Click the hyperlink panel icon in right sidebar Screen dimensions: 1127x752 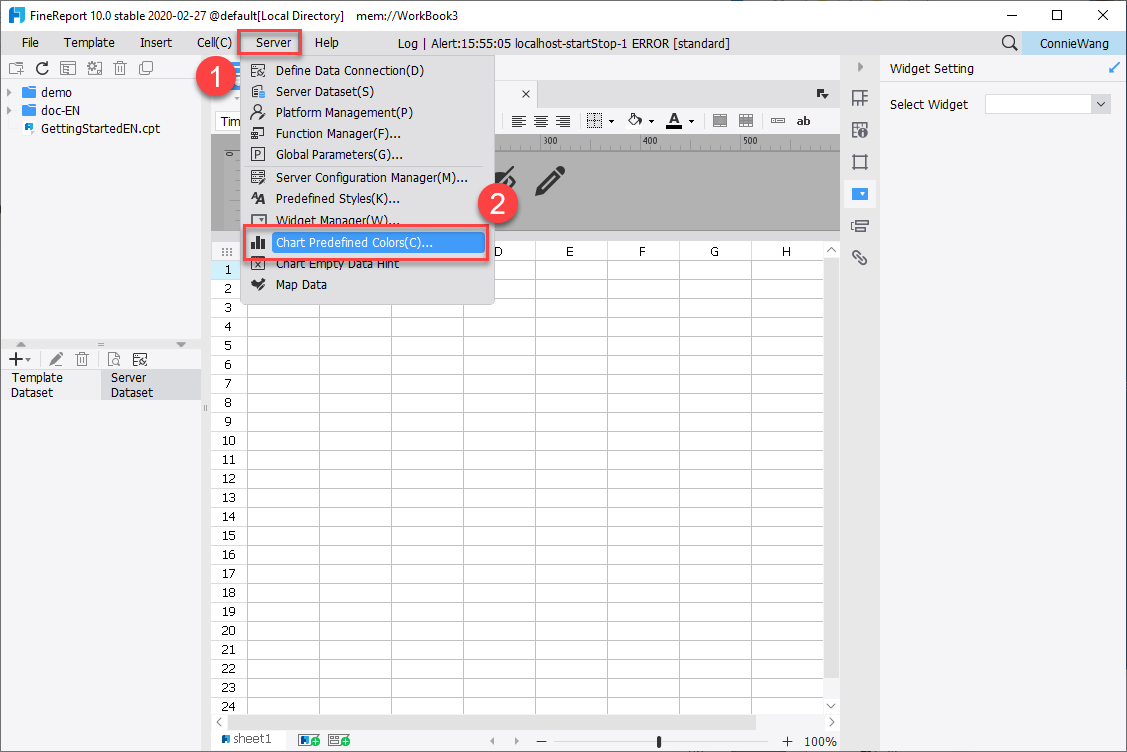[859, 257]
